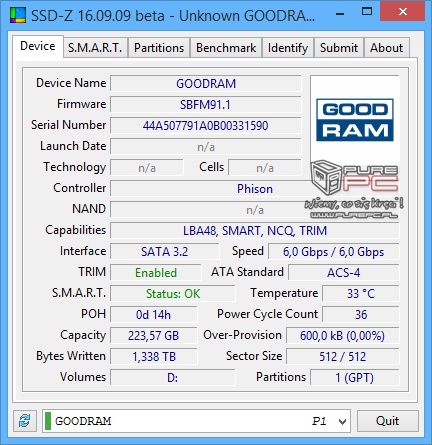Click the Quit button

click(x=387, y=421)
